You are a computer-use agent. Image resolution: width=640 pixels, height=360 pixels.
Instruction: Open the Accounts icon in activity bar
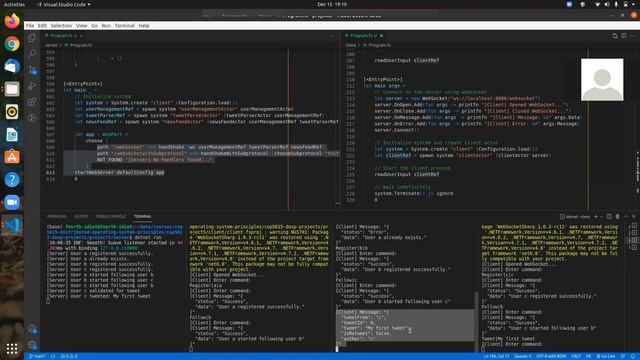tap(32, 329)
